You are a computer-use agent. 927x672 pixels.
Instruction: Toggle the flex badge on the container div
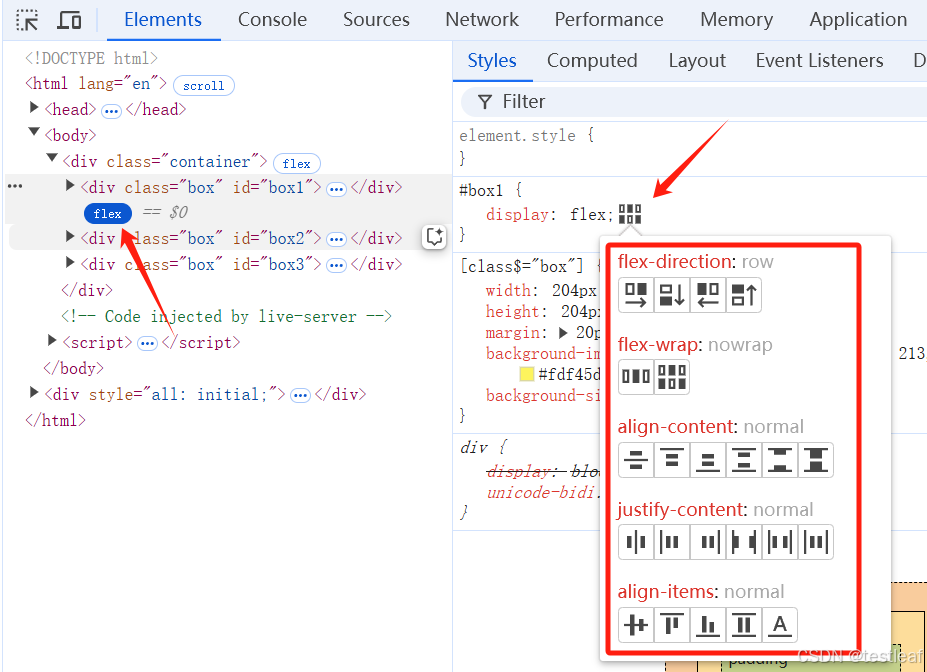[297, 164]
